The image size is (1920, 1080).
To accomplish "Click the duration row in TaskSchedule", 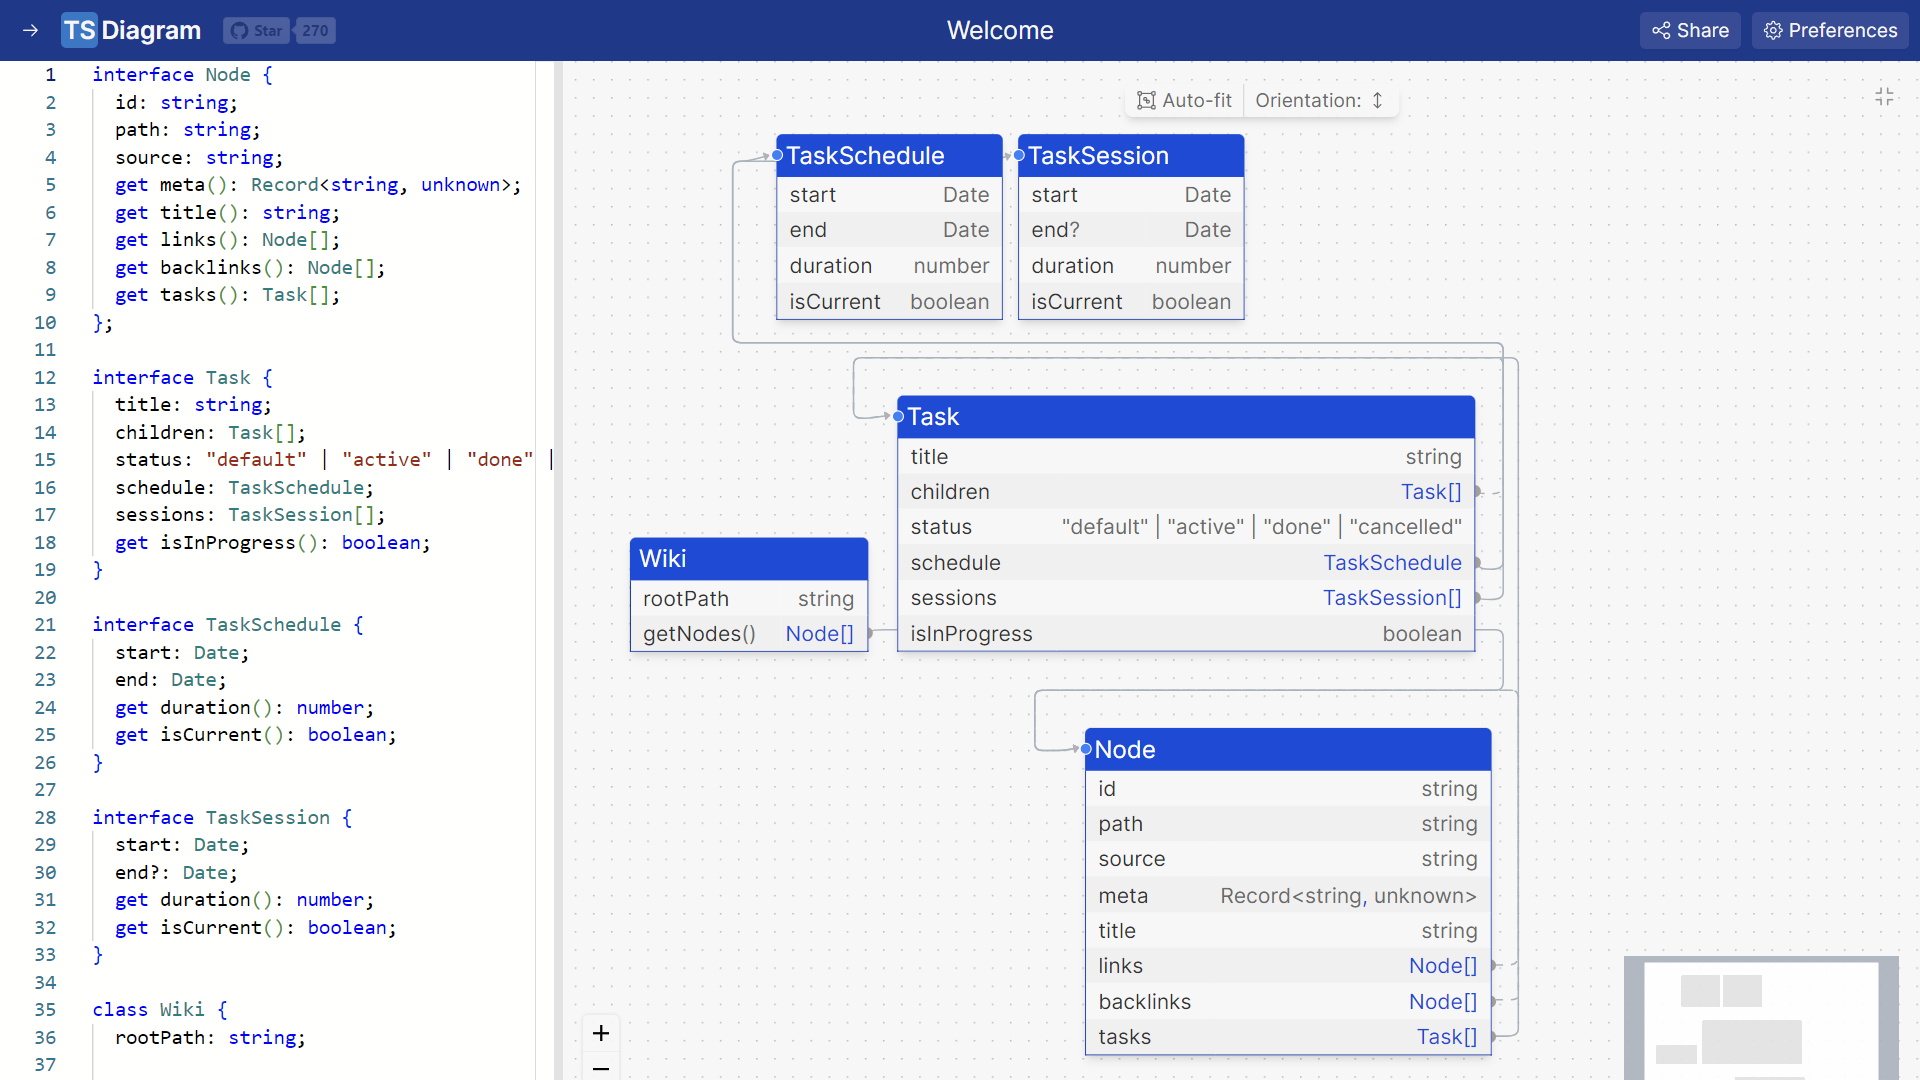I will point(889,266).
